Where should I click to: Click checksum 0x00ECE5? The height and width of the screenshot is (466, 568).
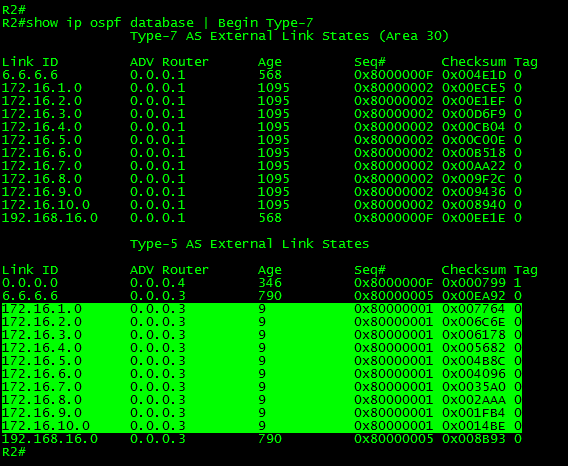473,88
